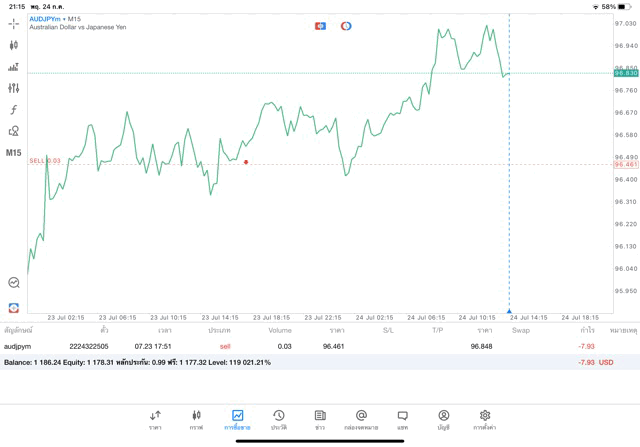Select the audjpym sell position row
The width and height of the screenshot is (640, 447).
tap(300, 346)
